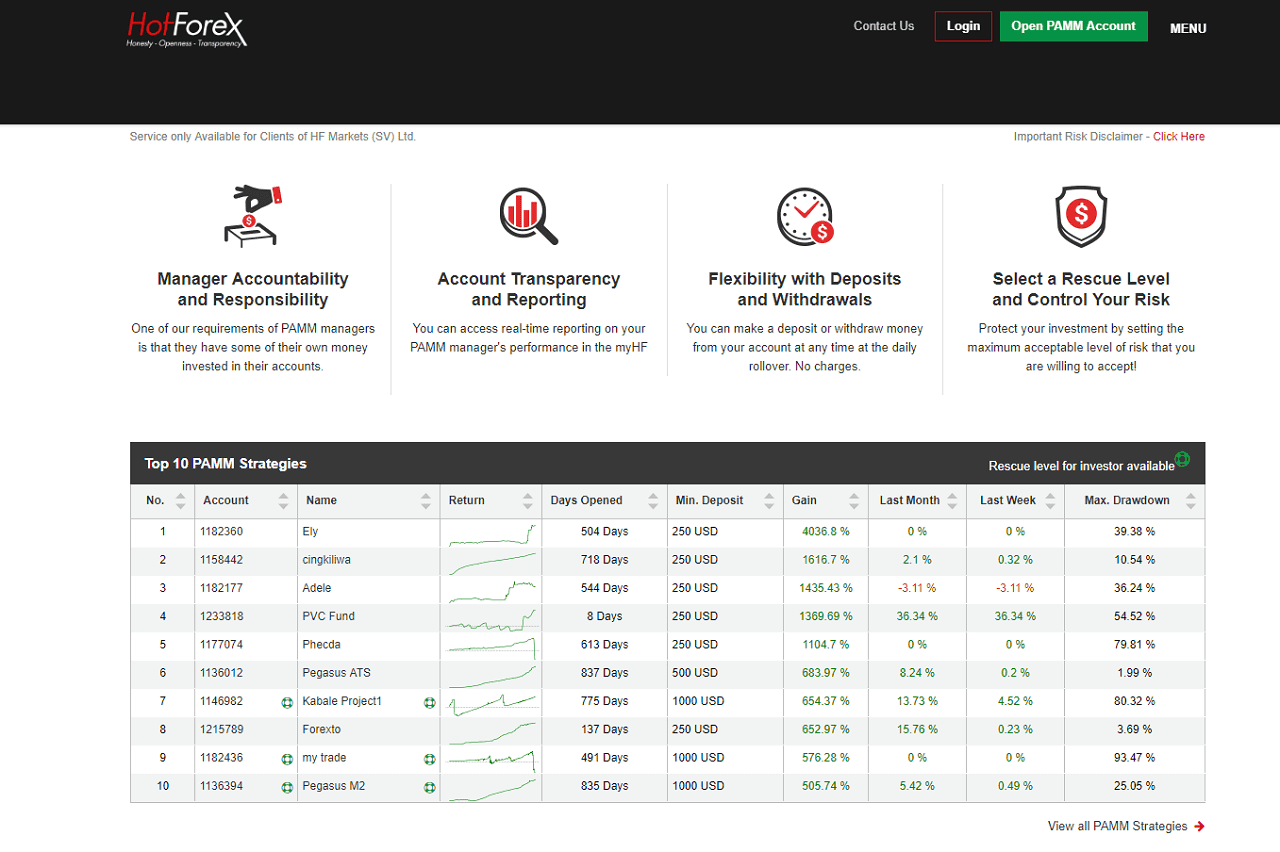
Task: Open the Contact Us page
Action: click(884, 26)
